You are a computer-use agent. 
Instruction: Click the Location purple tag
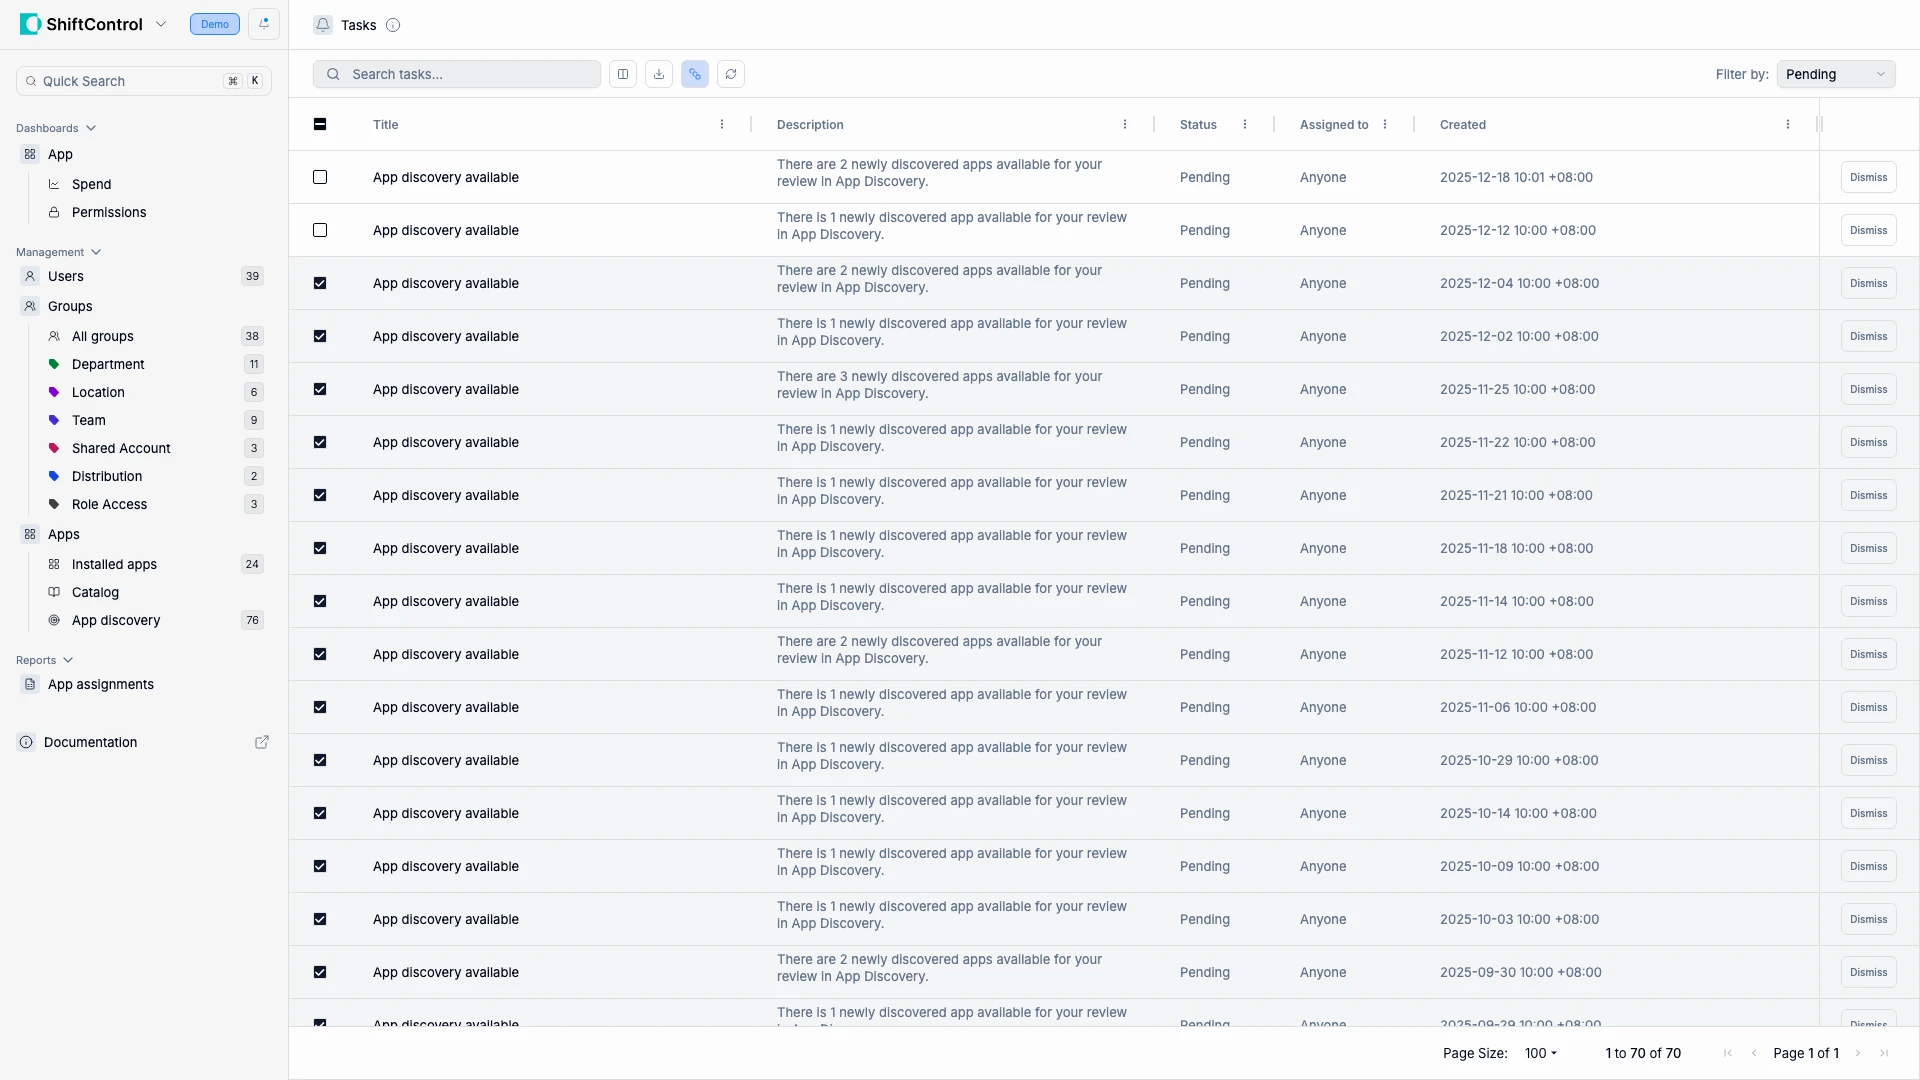pyautogui.click(x=54, y=392)
